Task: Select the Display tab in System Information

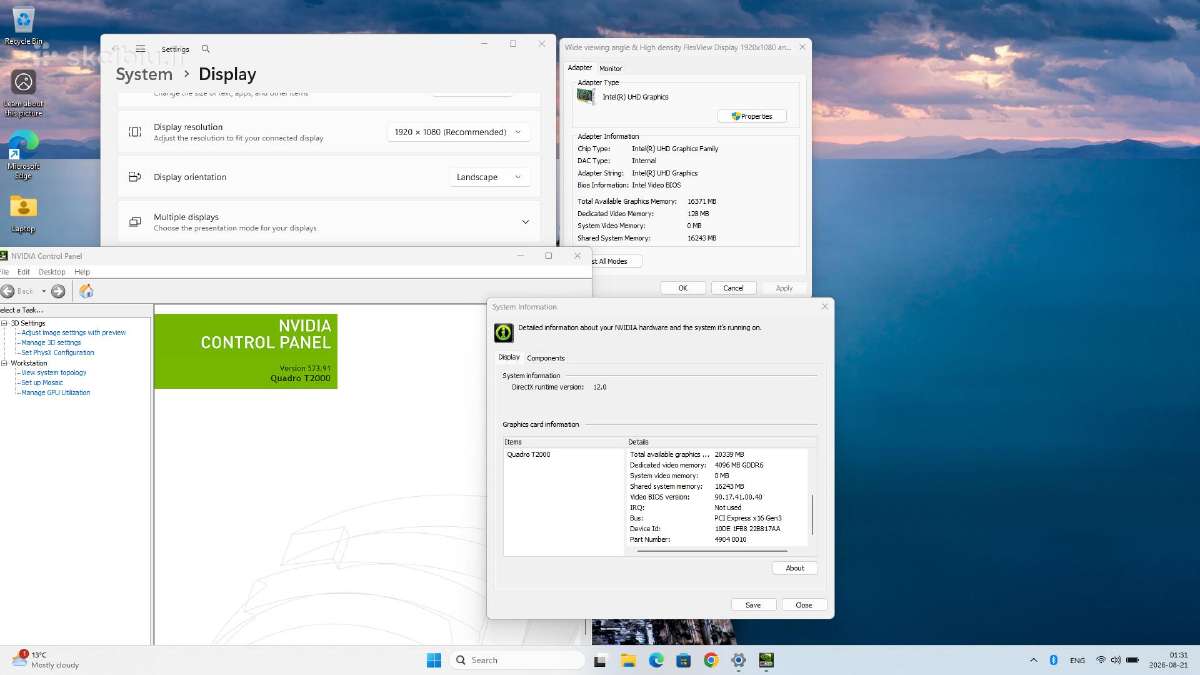Action: (509, 357)
